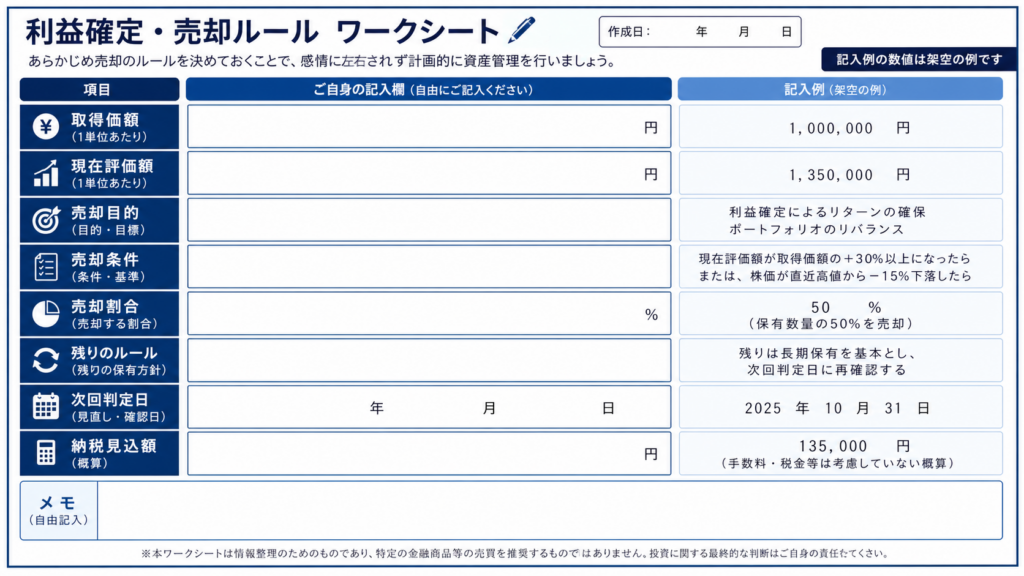Click the note (保有数量の50%を売却)
Image resolution: width=1024 pixels, height=576 pixels.
[830, 324]
